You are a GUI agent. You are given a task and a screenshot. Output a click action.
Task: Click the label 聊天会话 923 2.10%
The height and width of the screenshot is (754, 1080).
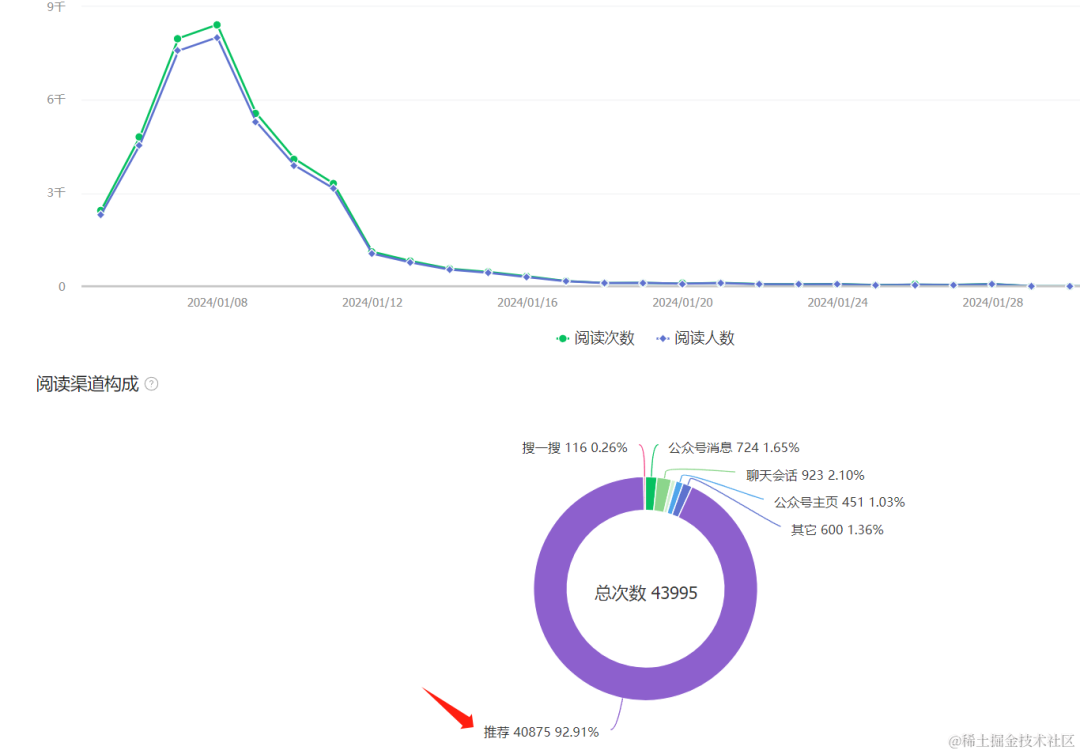[x=804, y=475]
